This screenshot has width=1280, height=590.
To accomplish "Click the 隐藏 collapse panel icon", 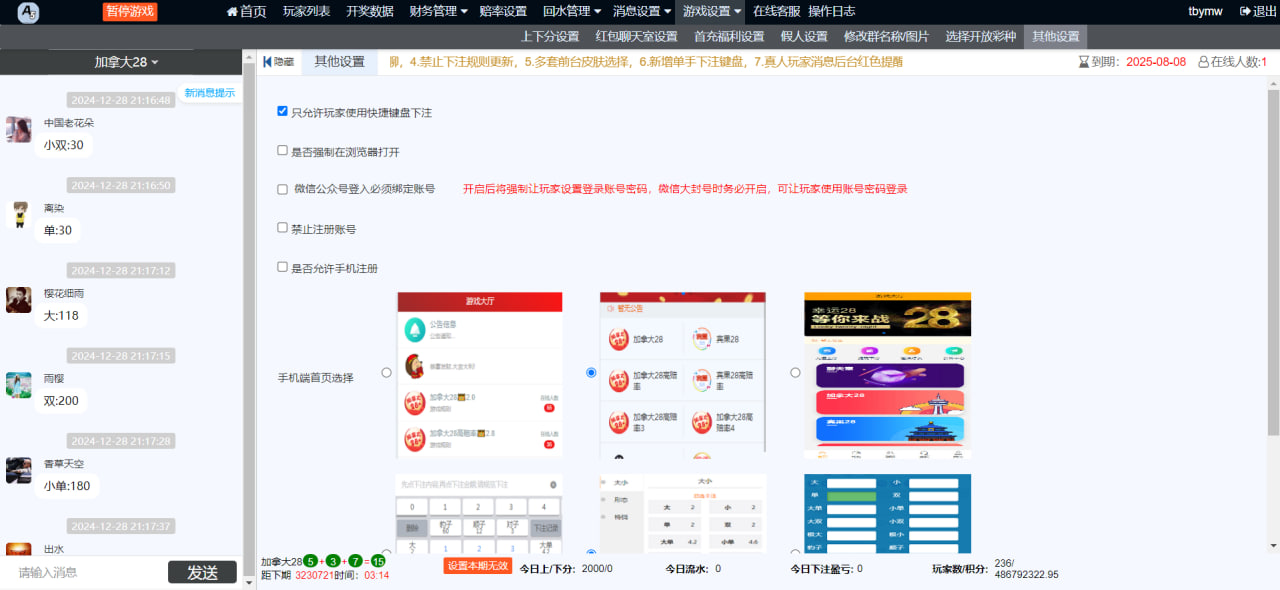I will click(267, 62).
